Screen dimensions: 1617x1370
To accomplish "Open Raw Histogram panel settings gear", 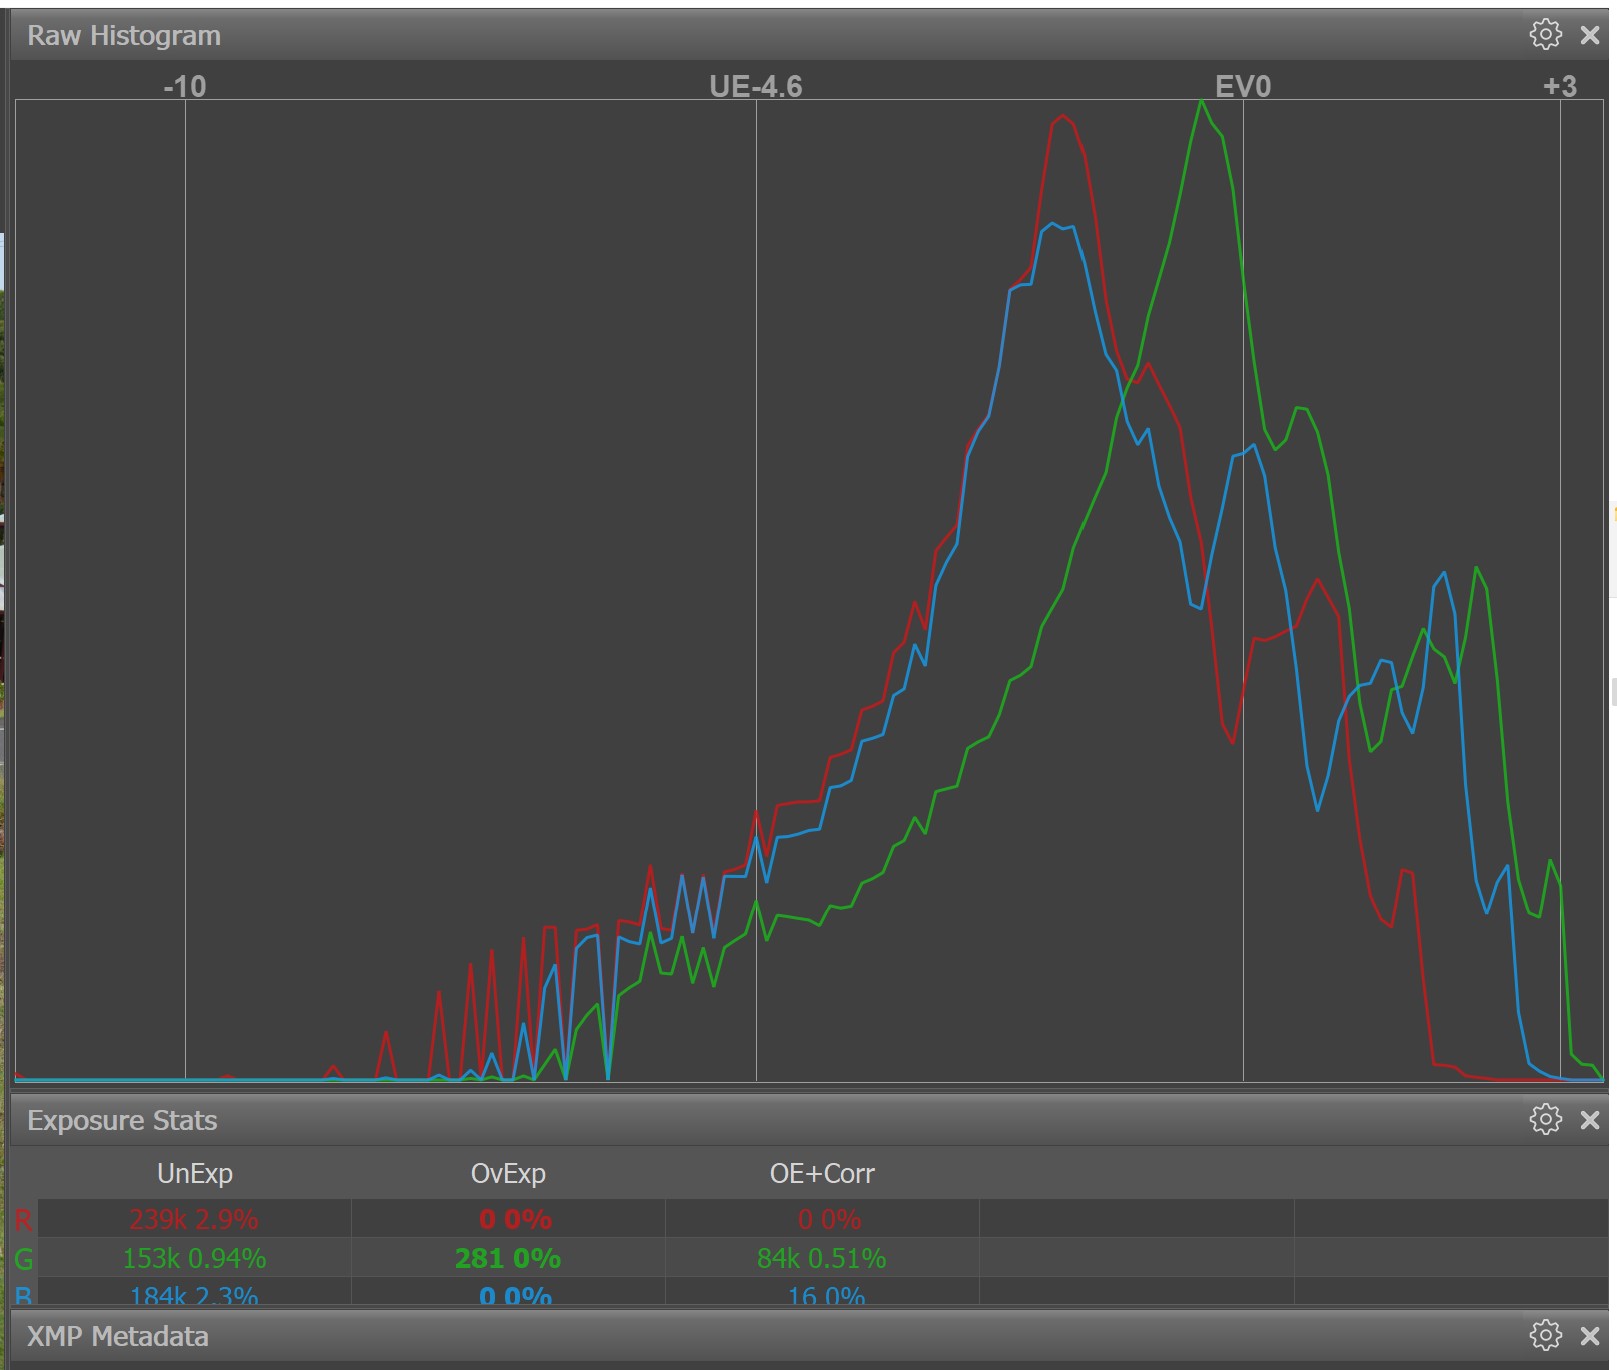I will click(x=1545, y=34).
